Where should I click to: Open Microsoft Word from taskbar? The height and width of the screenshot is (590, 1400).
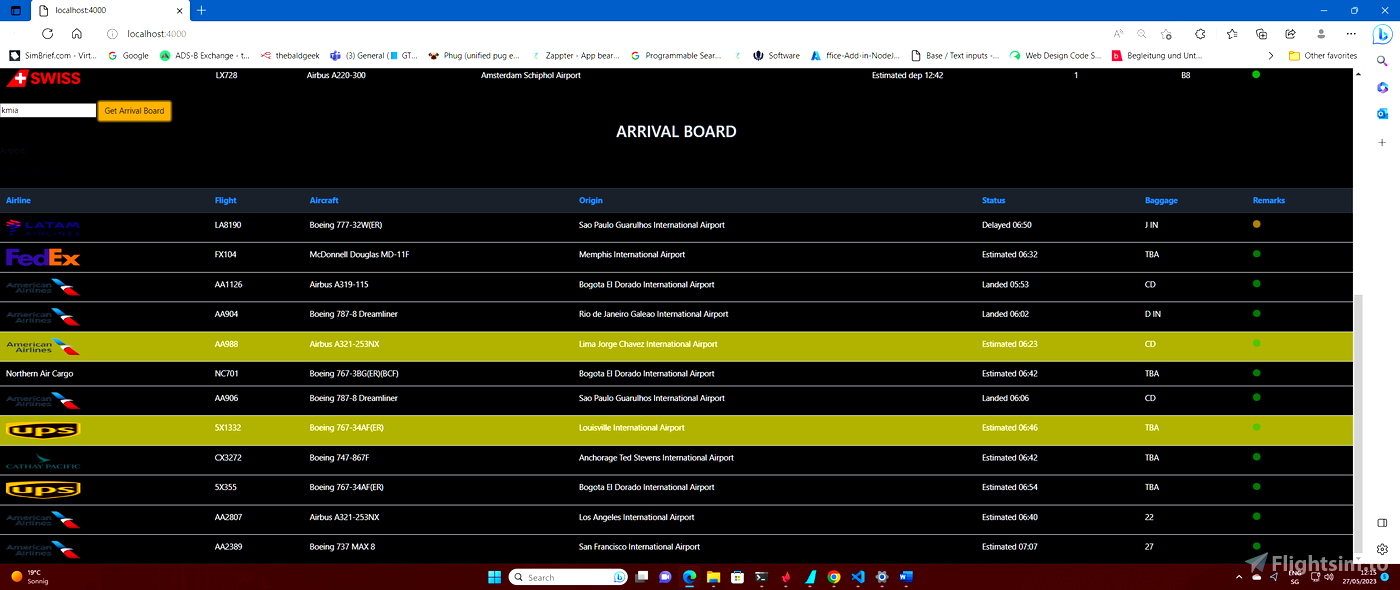[x=906, y=577]
